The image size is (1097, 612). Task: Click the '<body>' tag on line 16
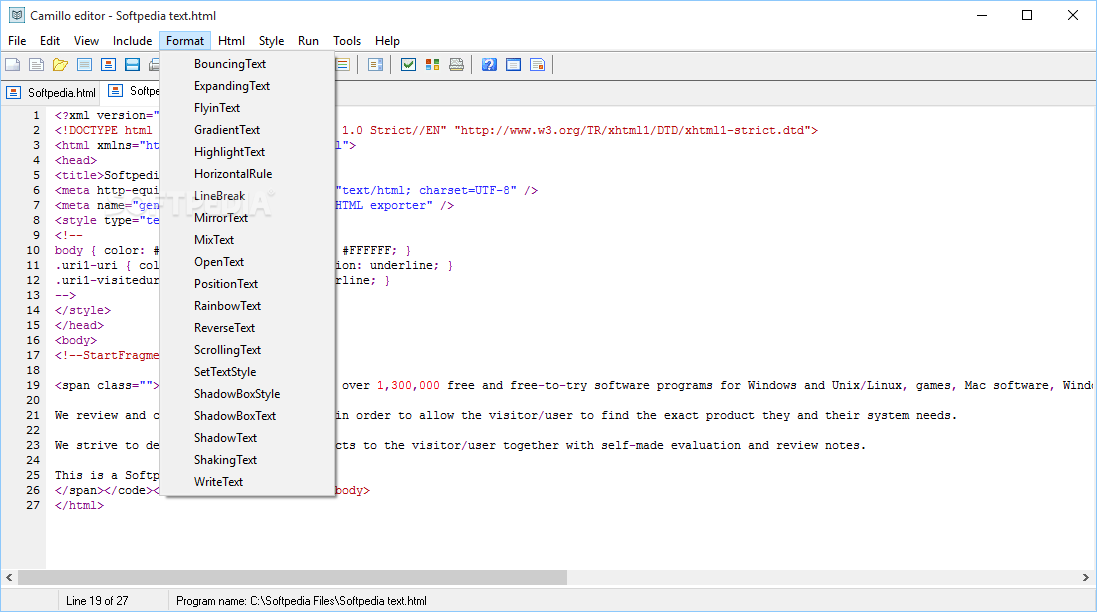pos(76,341)
